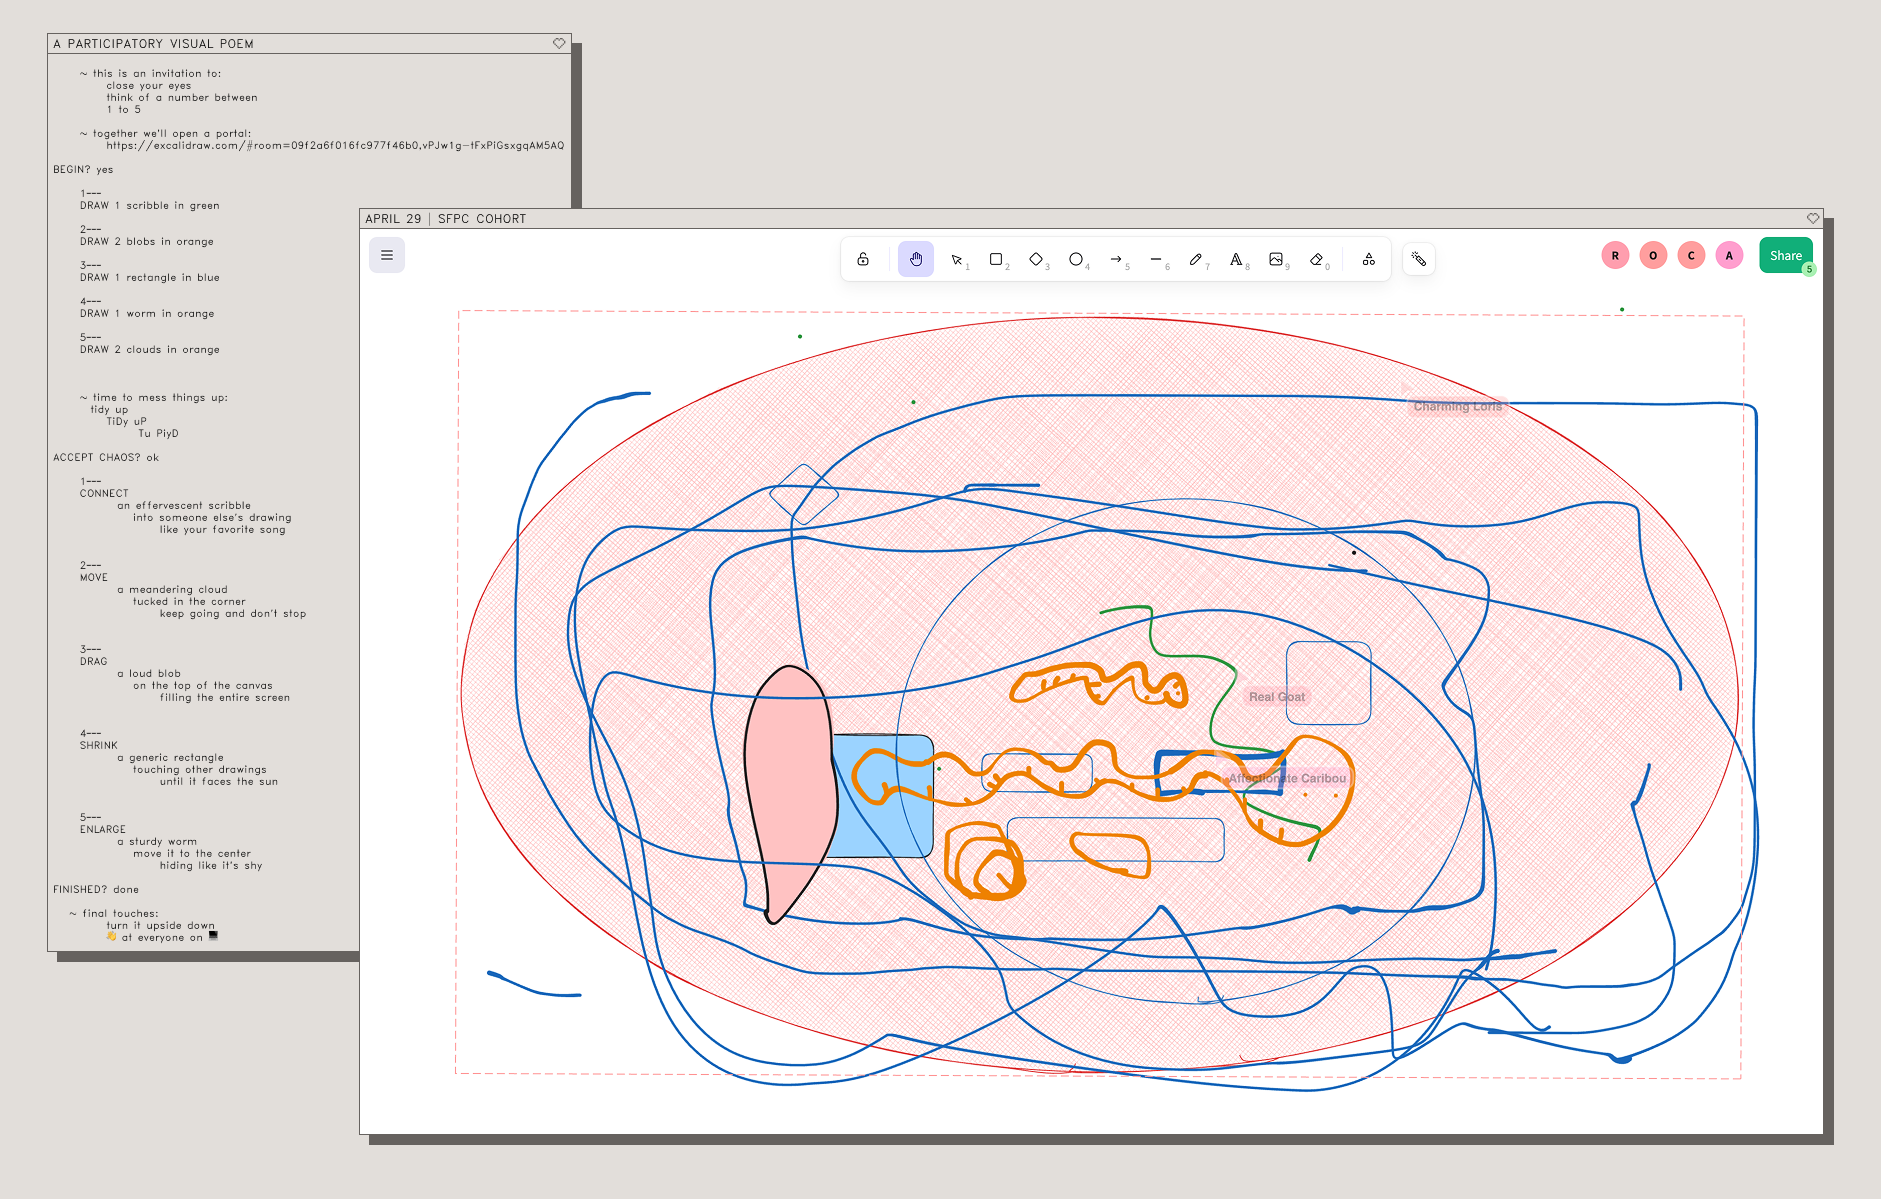Toggle the laser pointer button
1881x1199 pixels.
(1419, 259)
